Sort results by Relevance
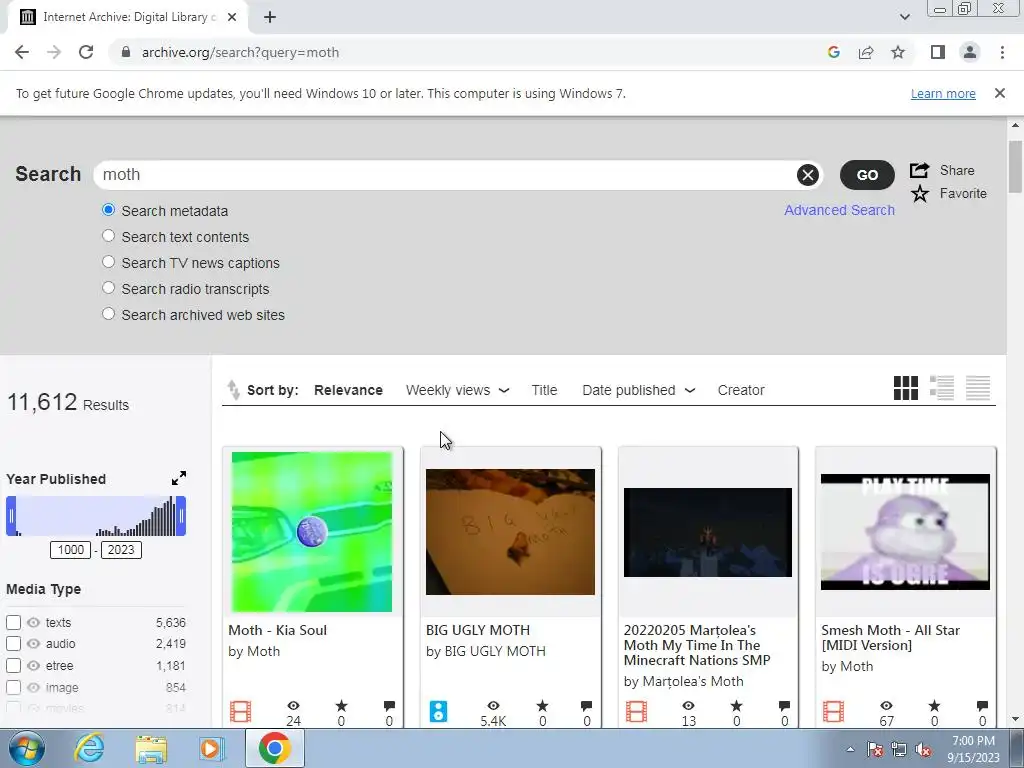This screenshot has width=1024, height=768. (x=348, y=390)
